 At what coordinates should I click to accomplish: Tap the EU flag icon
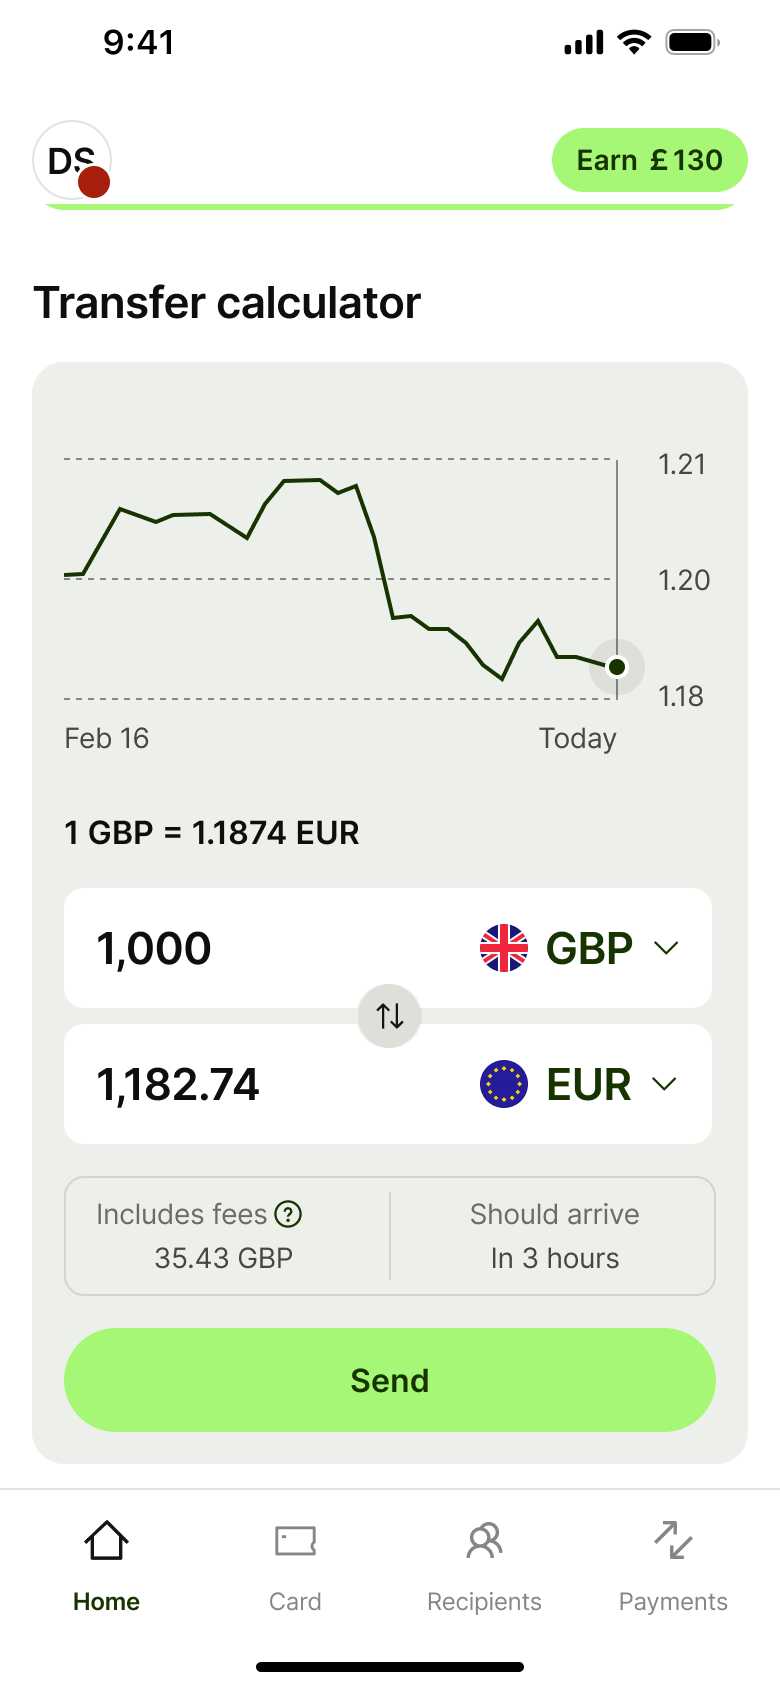[504, 1084]
